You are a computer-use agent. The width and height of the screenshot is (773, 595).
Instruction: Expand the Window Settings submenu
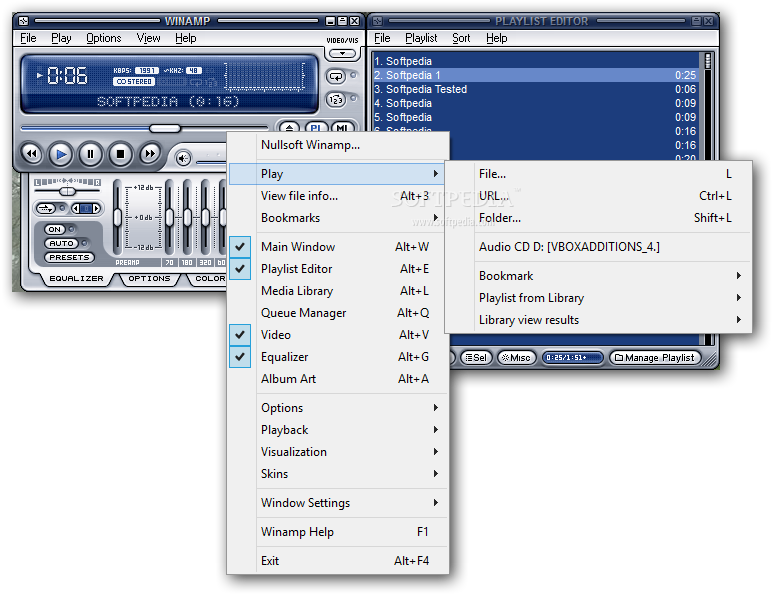tap(338, 503)
